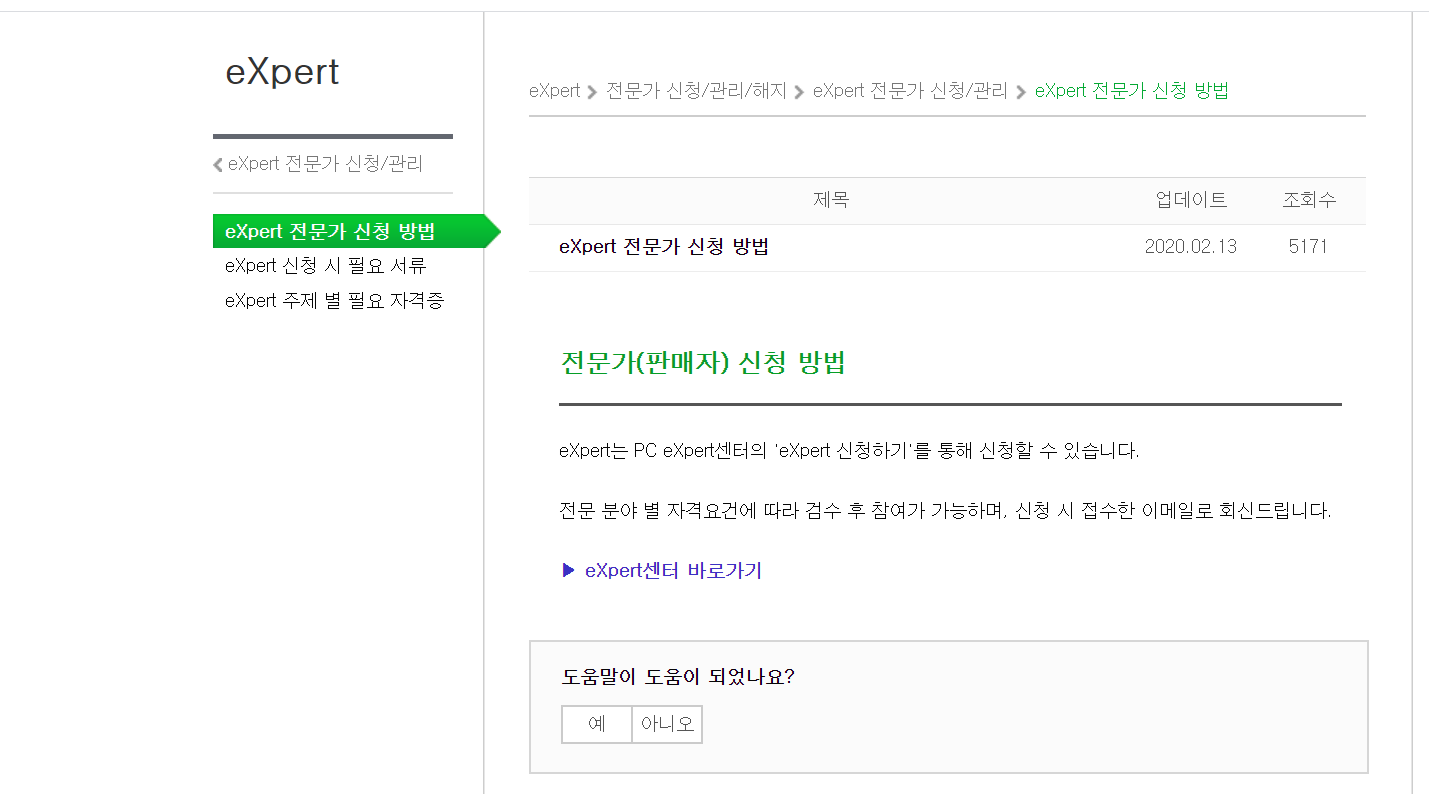Open 'eXpert 신청 시 필요 서류' sidebar item
This screenshot has width=1429, height=794.
point(326,266)
